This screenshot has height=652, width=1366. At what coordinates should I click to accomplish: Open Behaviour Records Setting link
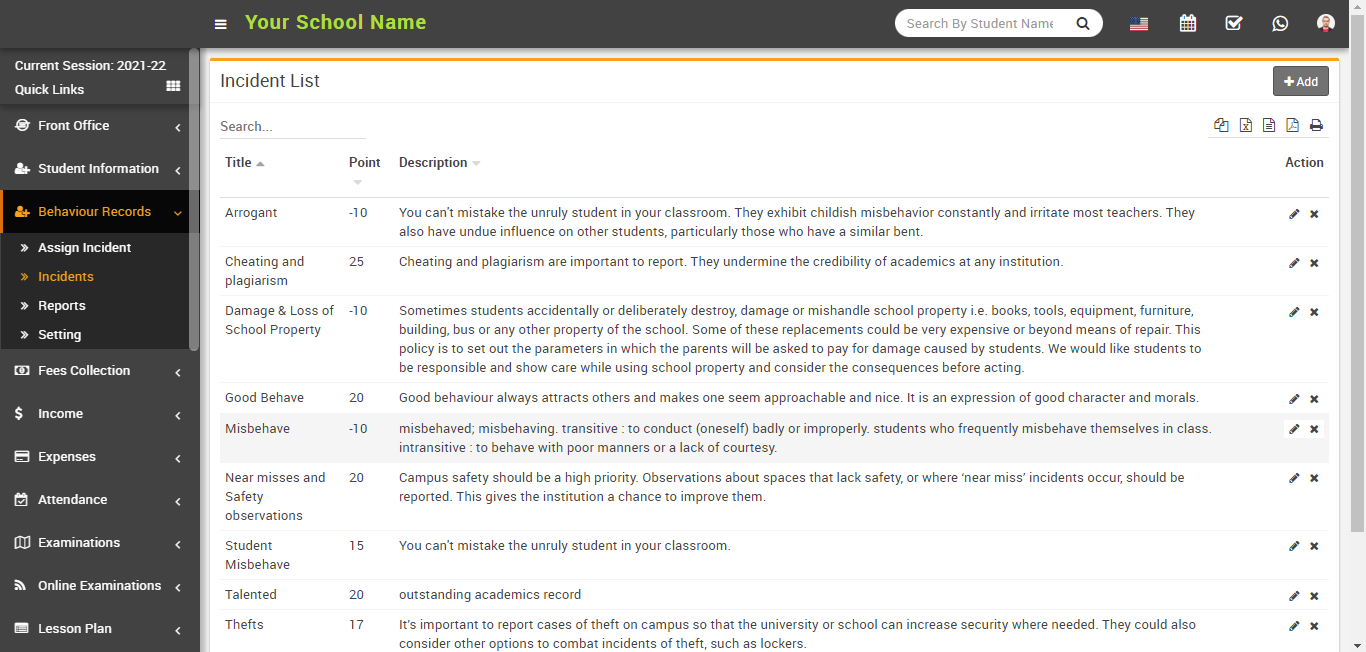click(x=59, y=335)
